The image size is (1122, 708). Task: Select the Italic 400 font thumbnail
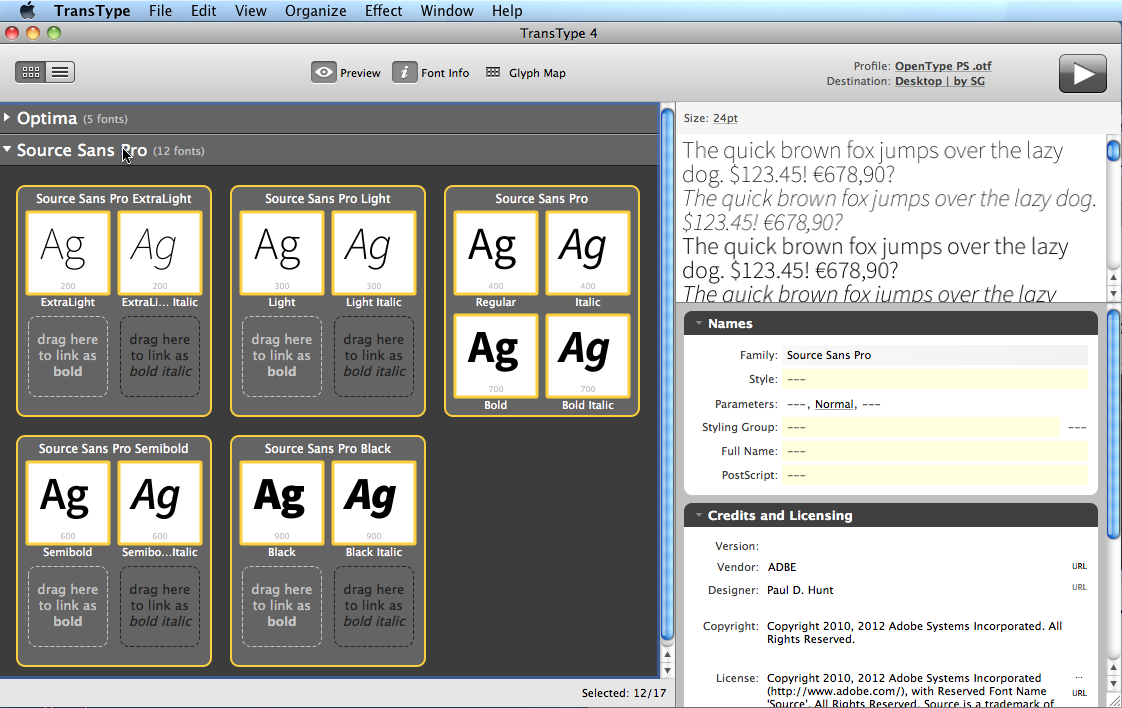point(587,253)
